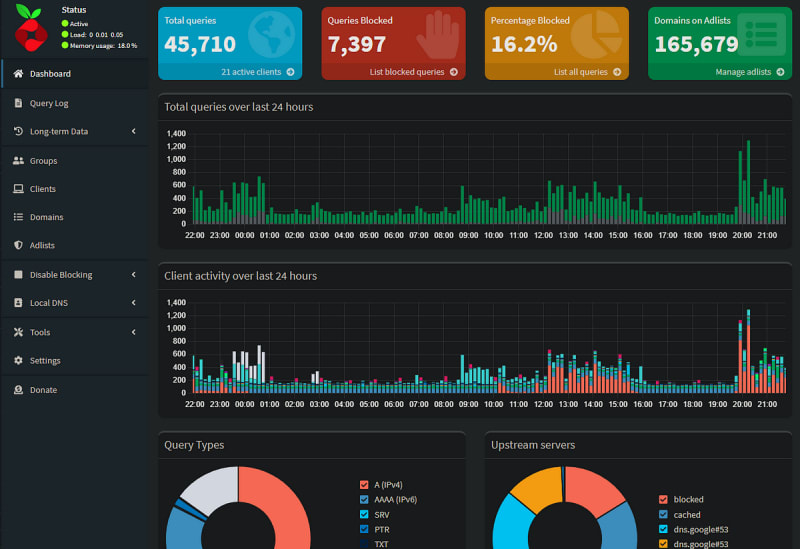
Task: Uncheck the A (IPv4) legend checkbox
Action: click(x=365, y=485)
